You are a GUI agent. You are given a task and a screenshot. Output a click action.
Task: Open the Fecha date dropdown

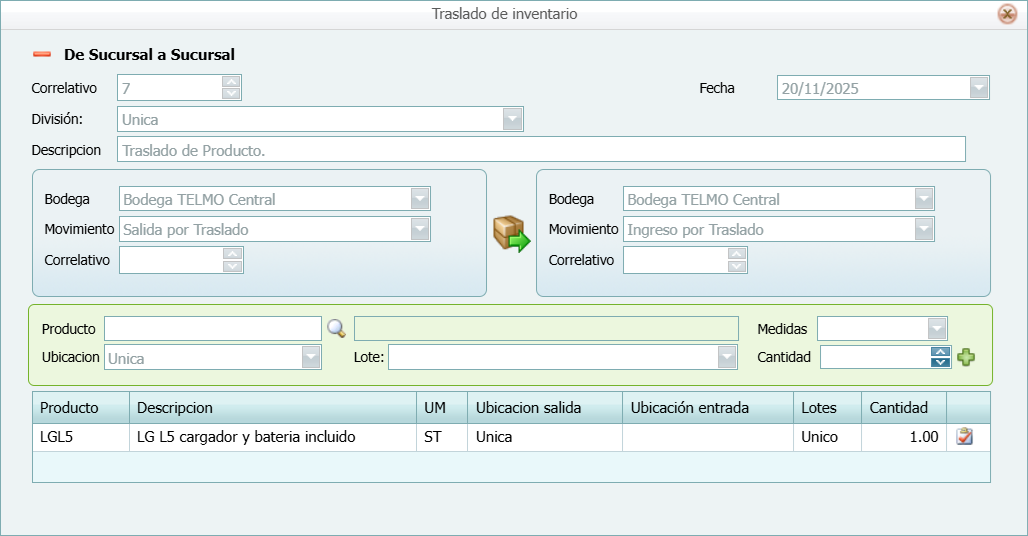(979, 88)
